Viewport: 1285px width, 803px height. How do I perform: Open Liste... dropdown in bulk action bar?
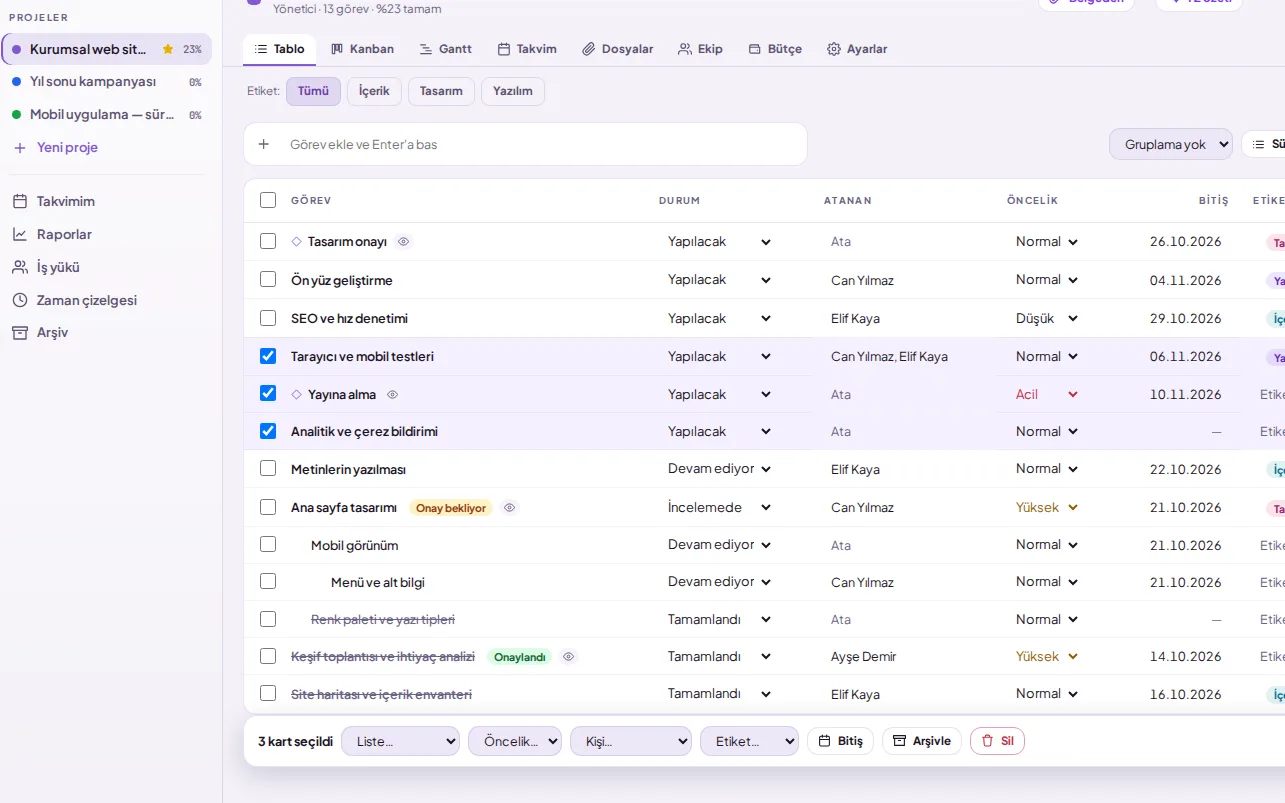[400, 741]
